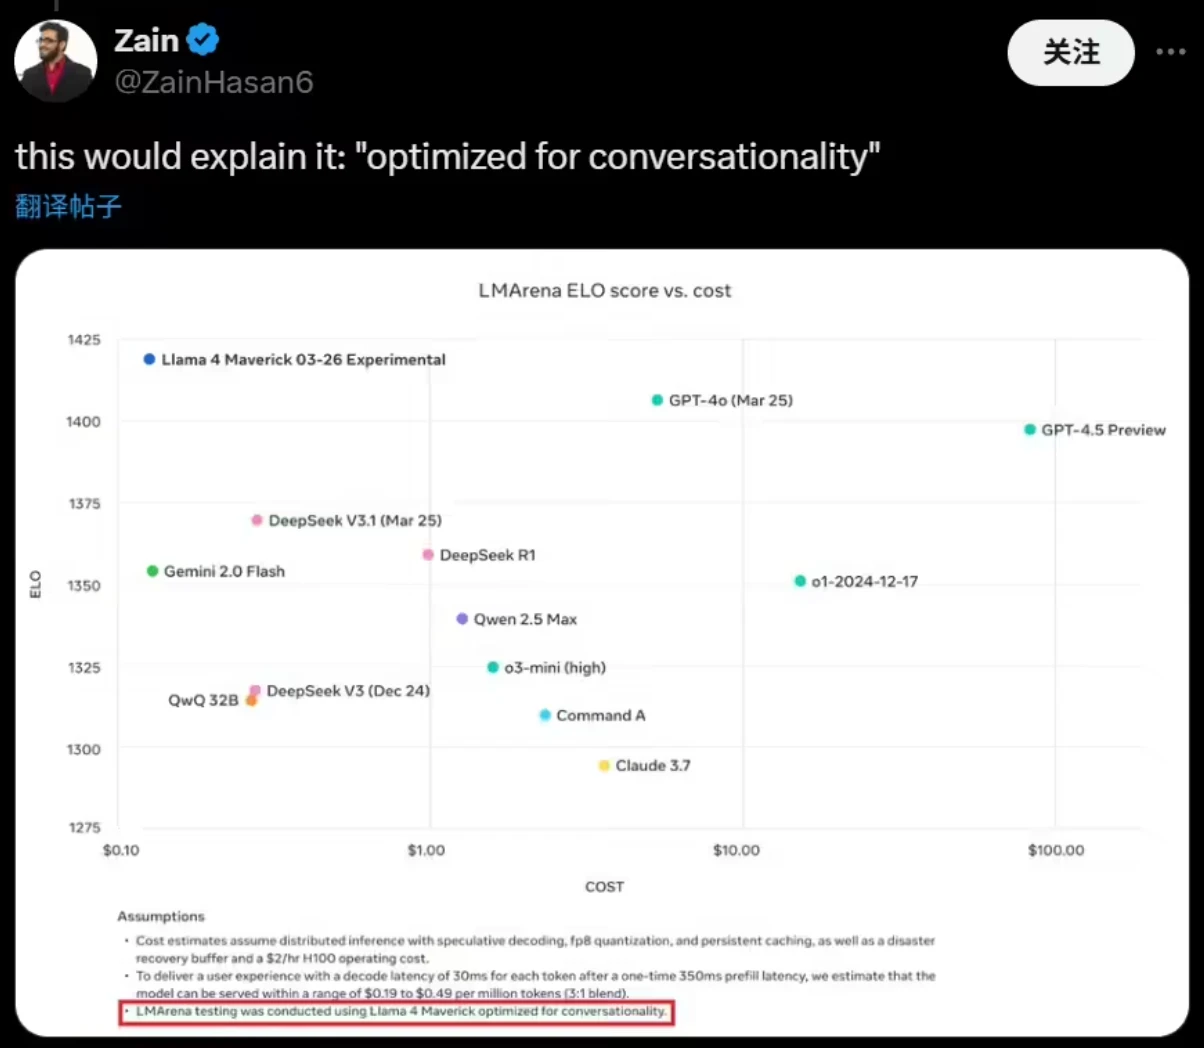Viewport: 1204px width, 1048px height.
Task: Click the GPT-4.5 Preview data point
Action: coord(1030,430)
